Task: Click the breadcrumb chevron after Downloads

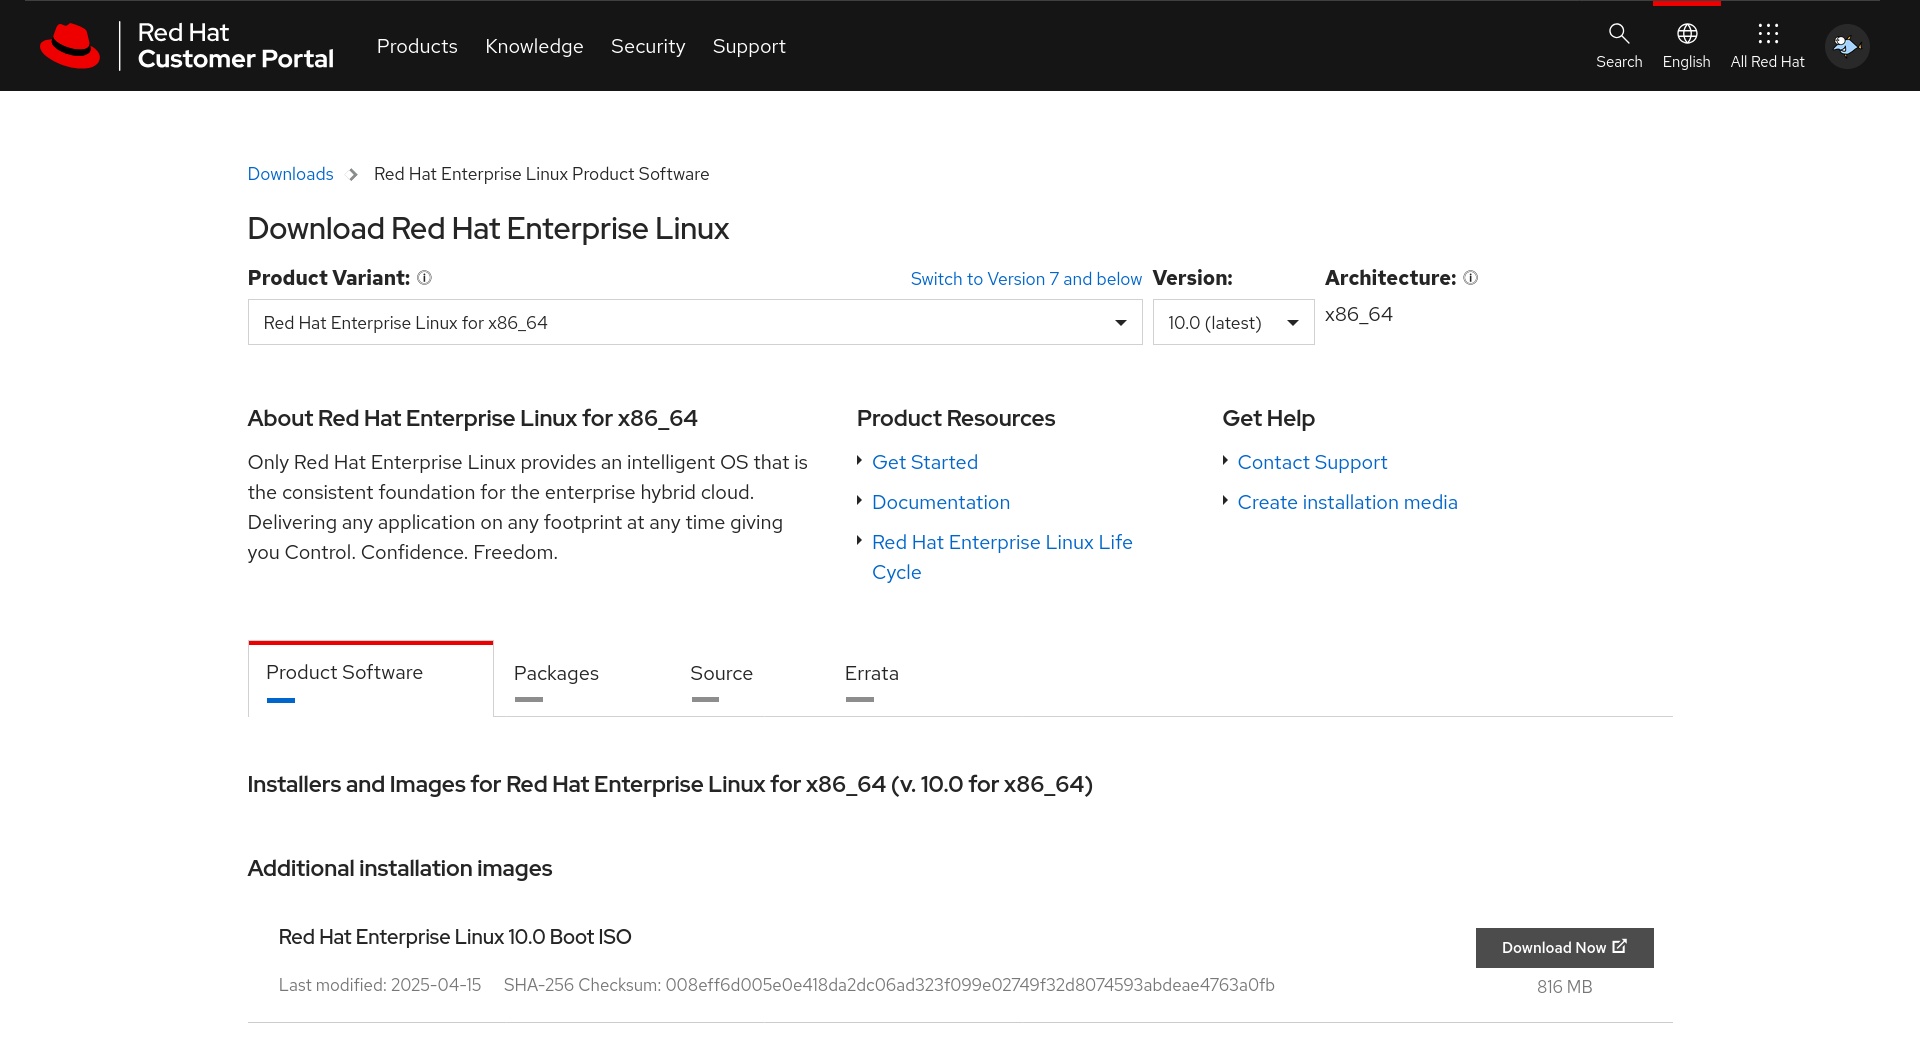Action: (x=353, y=175)
